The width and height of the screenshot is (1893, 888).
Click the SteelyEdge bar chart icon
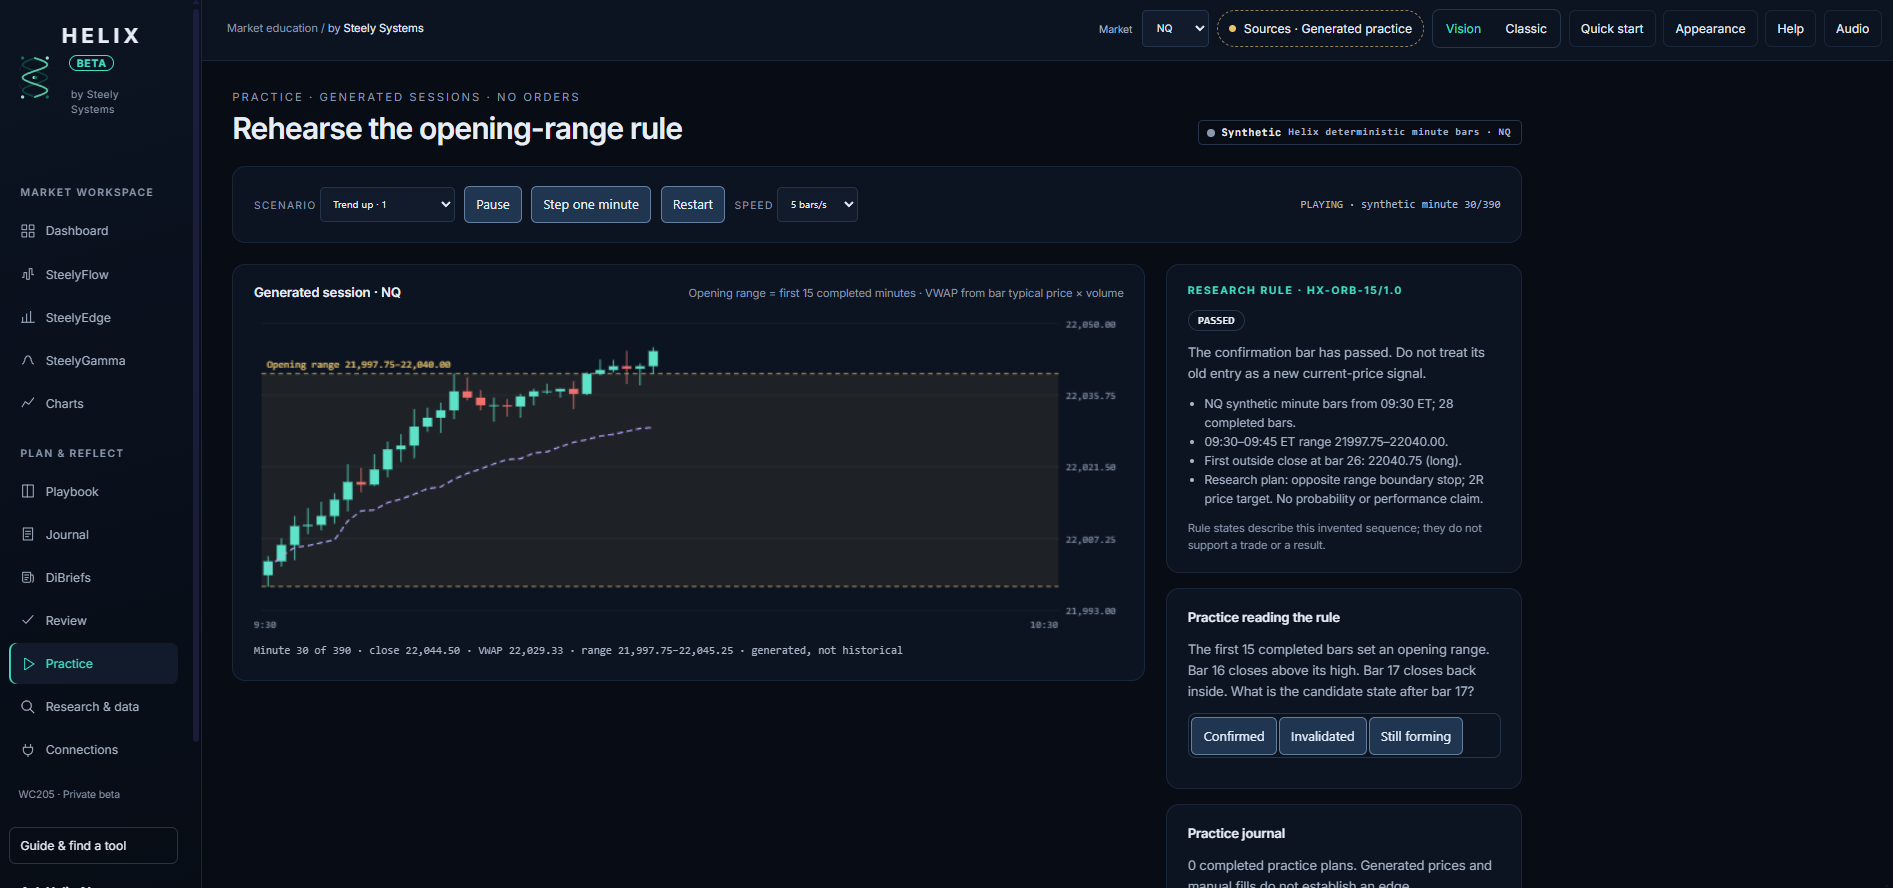click(28, 318)
